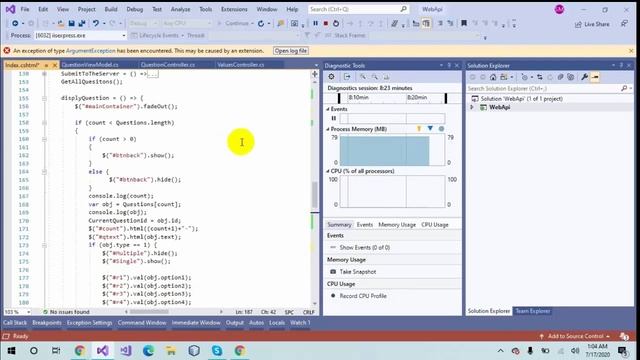Close the Index.cshtml tab
Image resolution: width=640 pixels, height=360 pixels.
(55, 65)
